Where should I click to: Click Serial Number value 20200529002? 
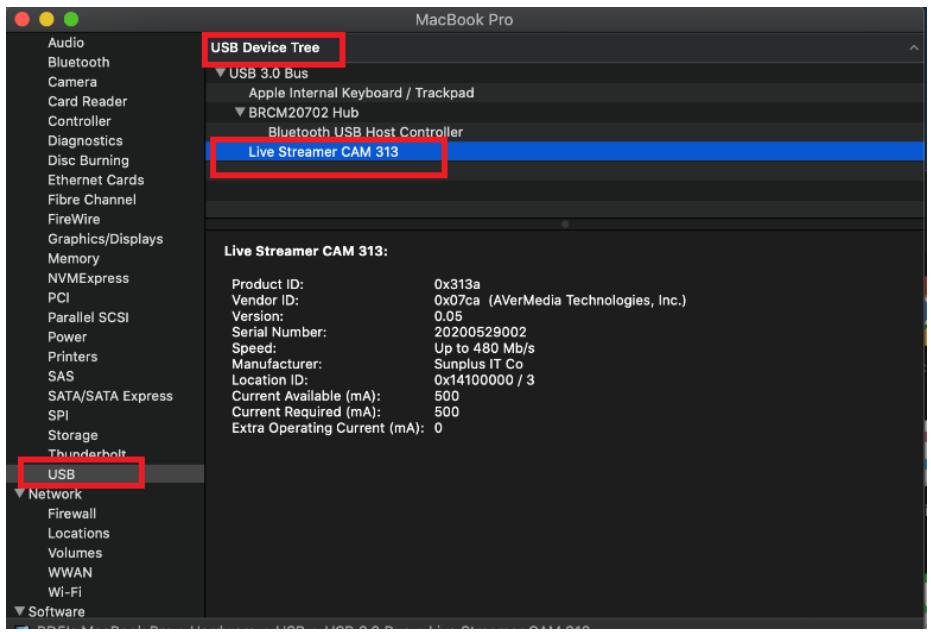click(x=480, y=332)
